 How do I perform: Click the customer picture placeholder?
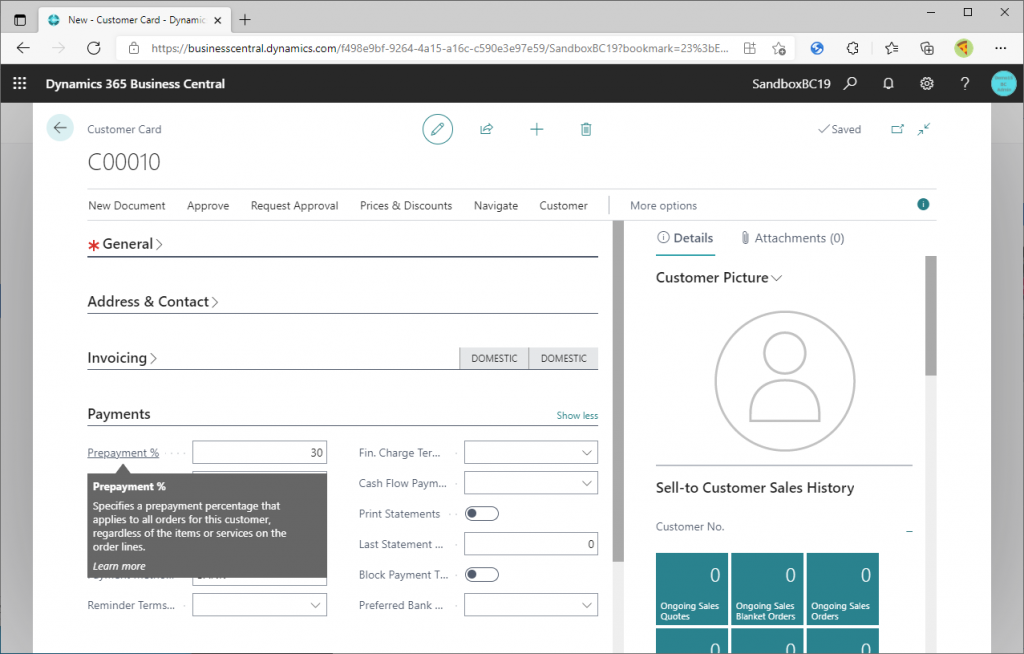coord(784,381)
